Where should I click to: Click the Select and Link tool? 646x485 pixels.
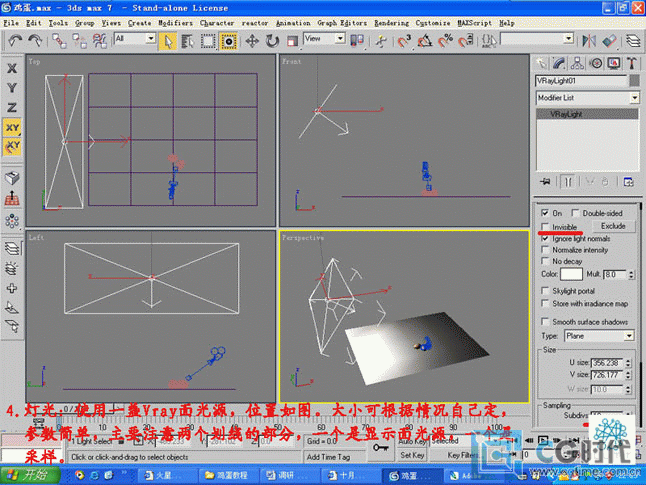pos(59,41)
